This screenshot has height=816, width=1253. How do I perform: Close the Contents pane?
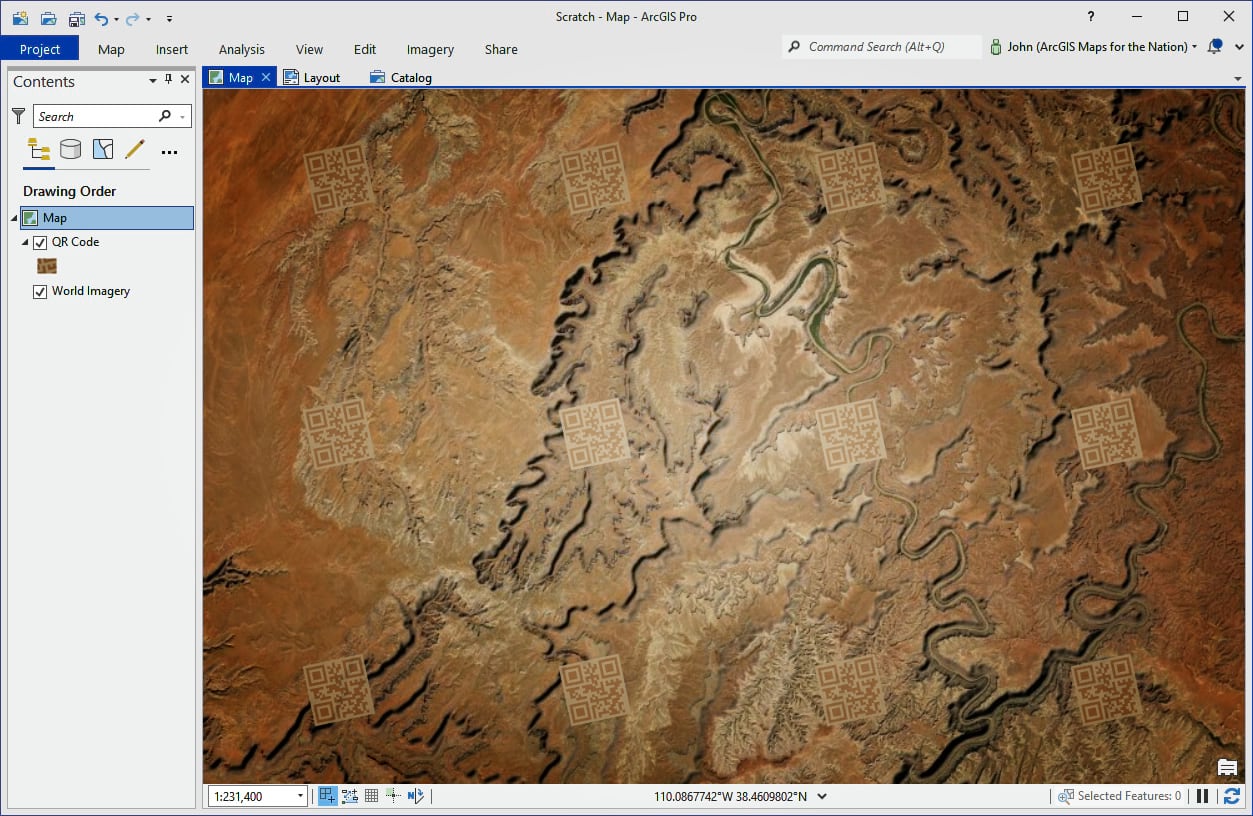[x=185, y=80]
